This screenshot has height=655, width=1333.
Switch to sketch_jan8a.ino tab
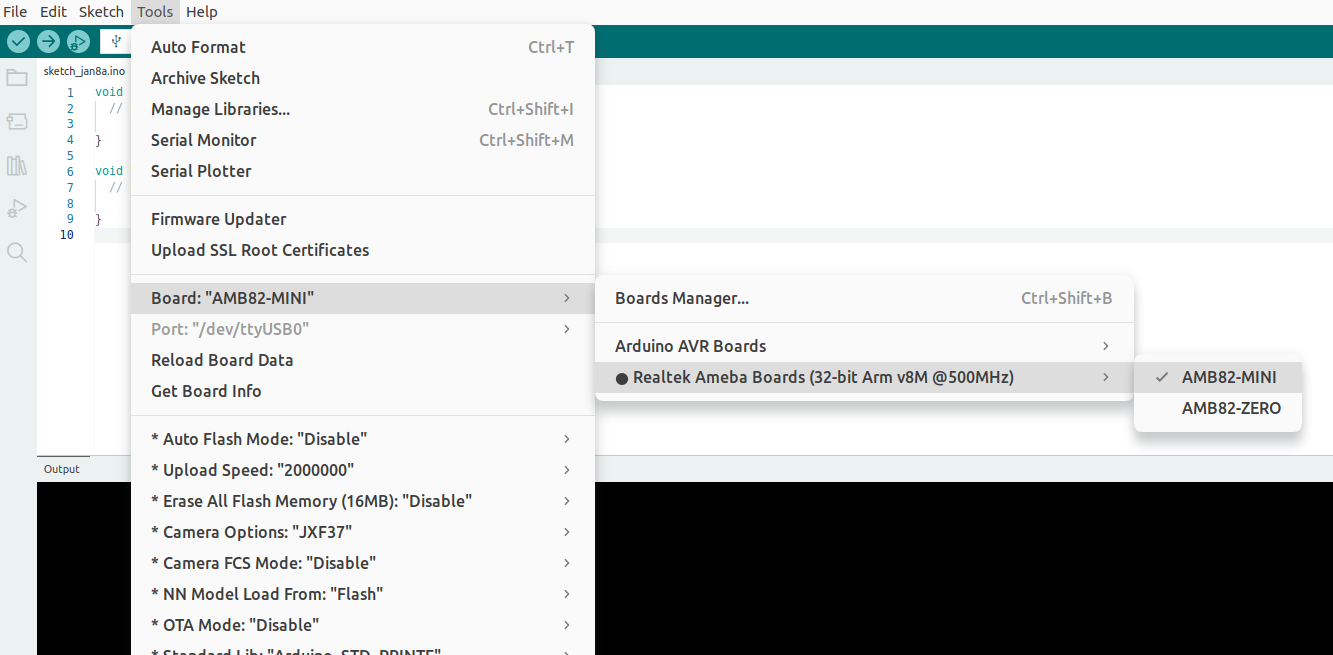84,71
